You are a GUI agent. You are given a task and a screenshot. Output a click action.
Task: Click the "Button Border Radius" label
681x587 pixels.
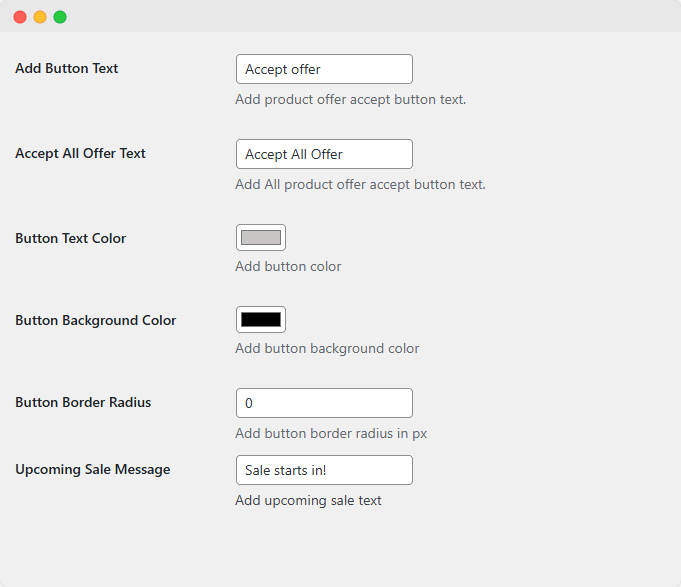click(x=83, y=402)
